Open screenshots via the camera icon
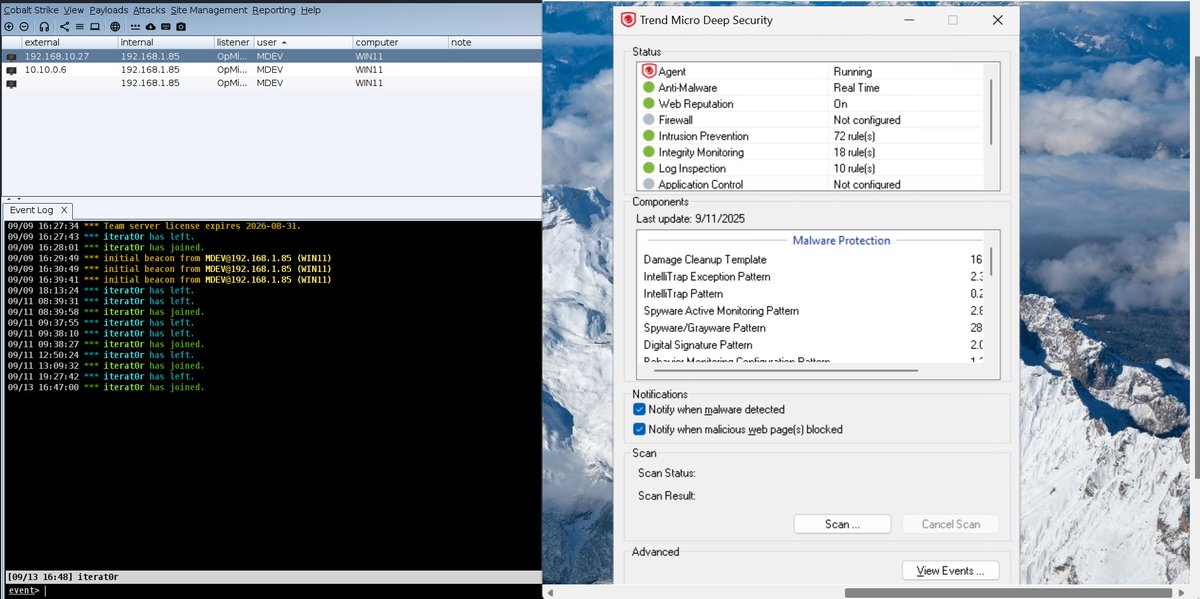The image size is (1200, 599). pyautogui.click(x=181, y=26)
